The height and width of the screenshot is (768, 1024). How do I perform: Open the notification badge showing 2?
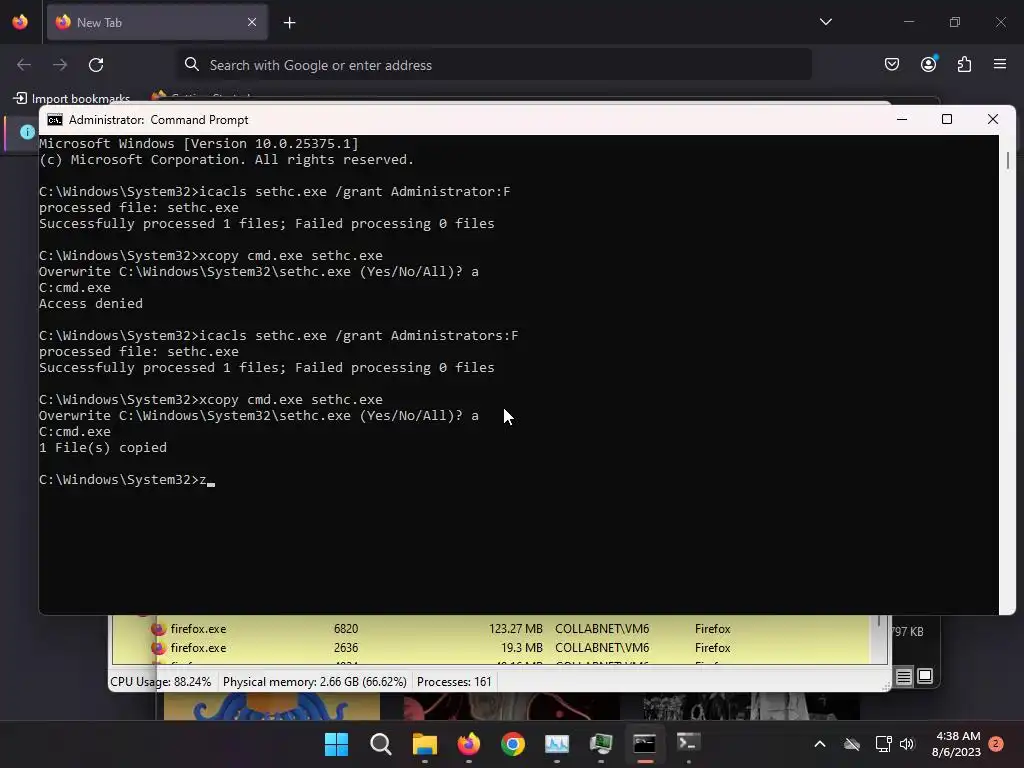pos(996,744)
